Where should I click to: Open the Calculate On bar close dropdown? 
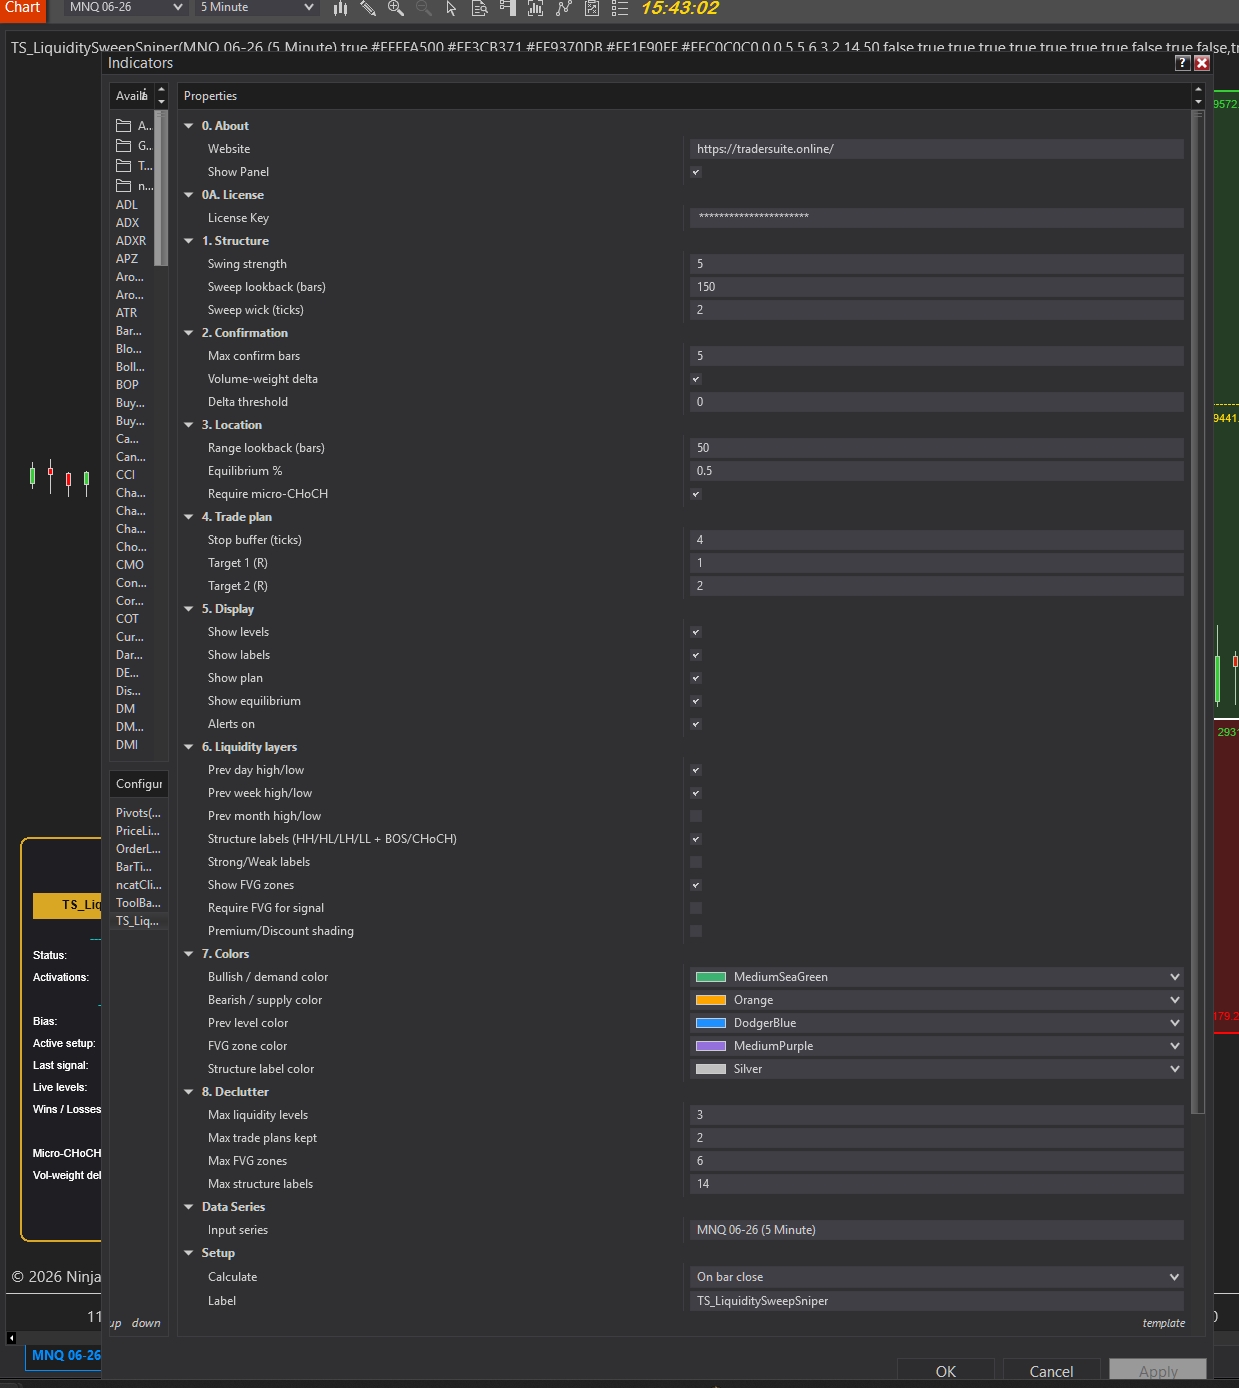[x=937, y=1277]
